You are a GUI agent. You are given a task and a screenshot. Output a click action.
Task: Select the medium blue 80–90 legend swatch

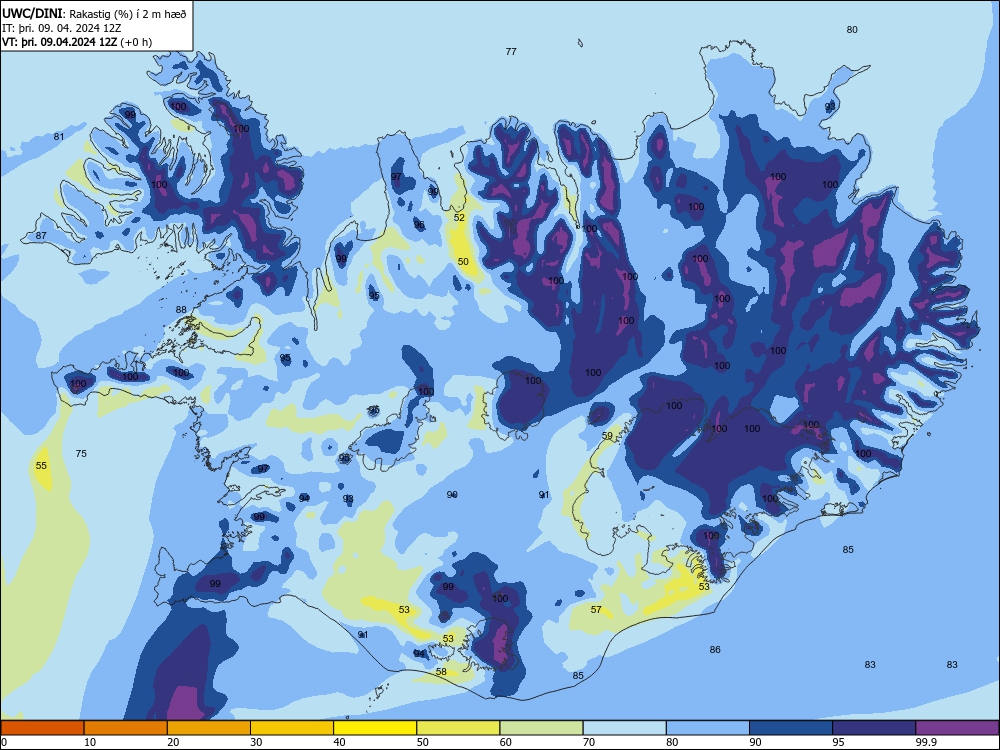708,728
